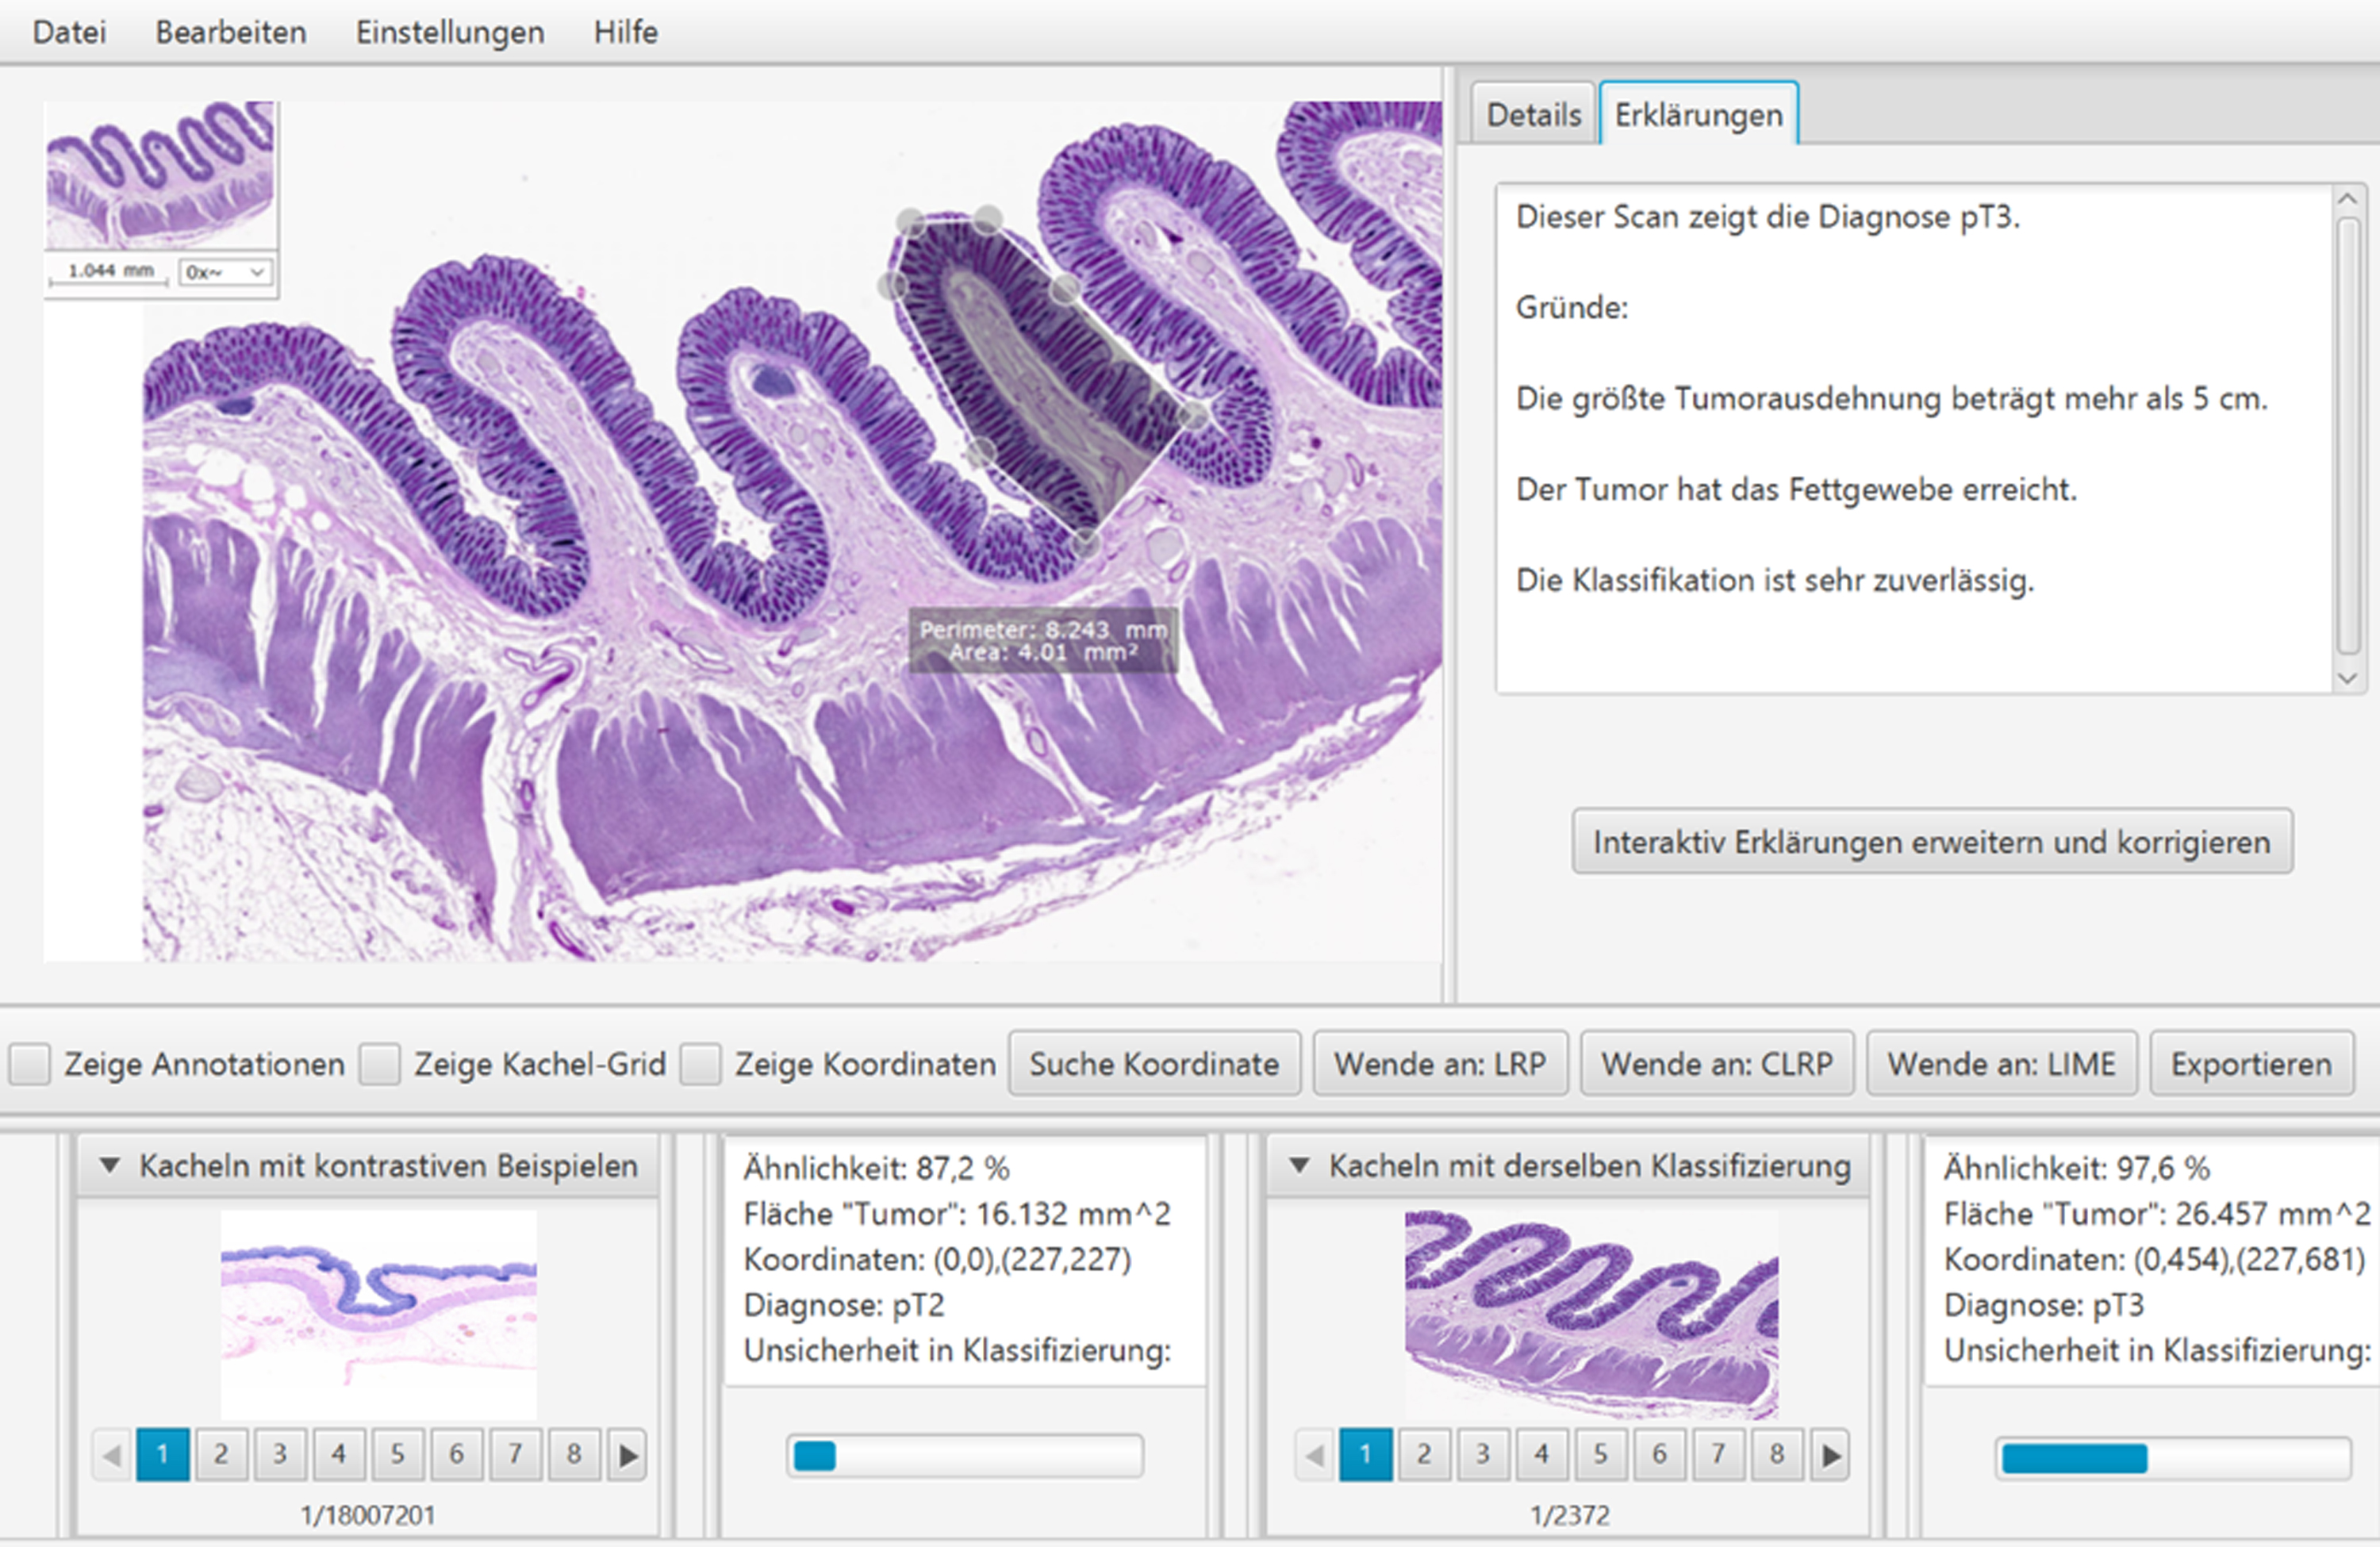
Task: Click scroll-down arrow of the explanation text box
Action: click(x=2348, y=678)
